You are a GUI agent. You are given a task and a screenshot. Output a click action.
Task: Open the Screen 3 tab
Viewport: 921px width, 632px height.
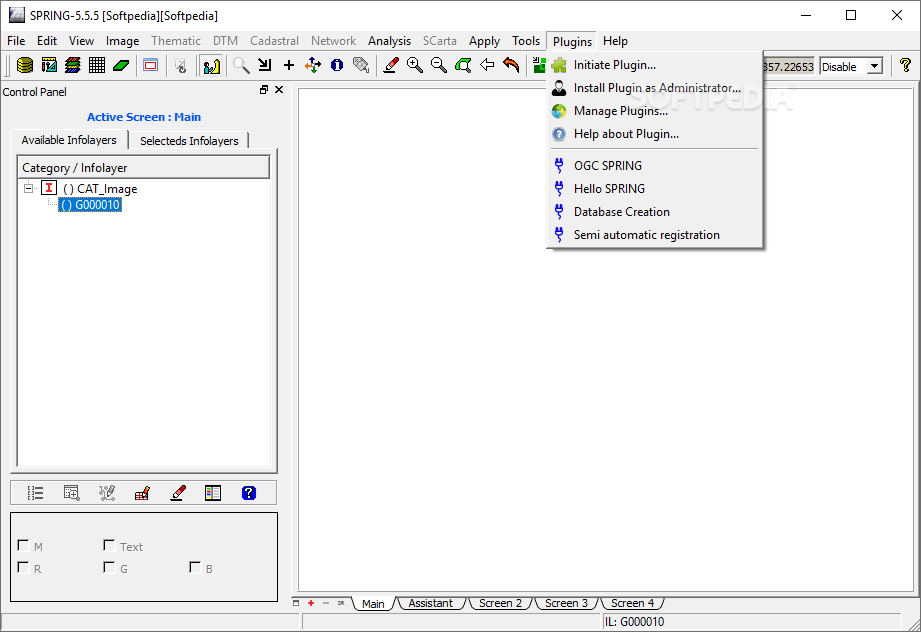pos(566,603)
